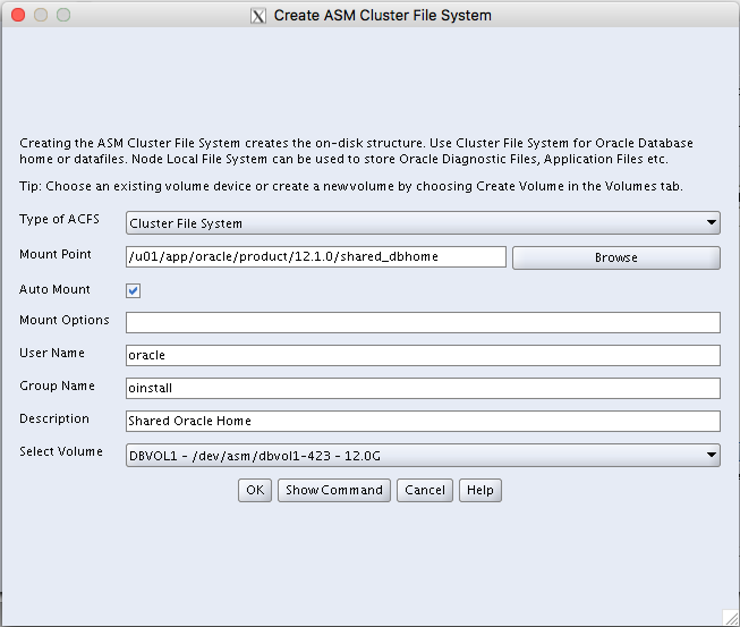740x627 pixels.
Task: Edit the Description field
Action: point(423,421)
